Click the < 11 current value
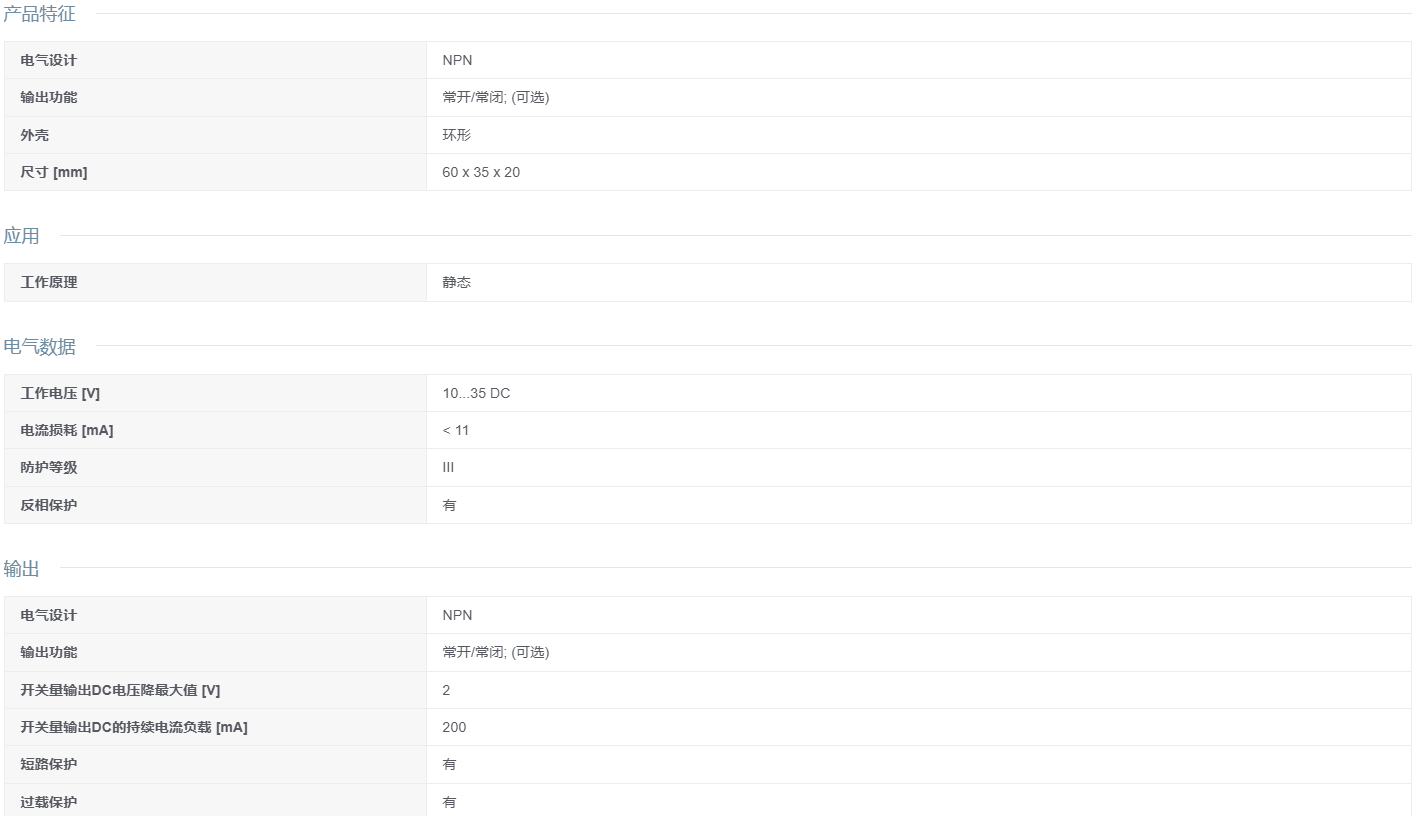This screenshot has width=1421, height=816. pos(455,430)
